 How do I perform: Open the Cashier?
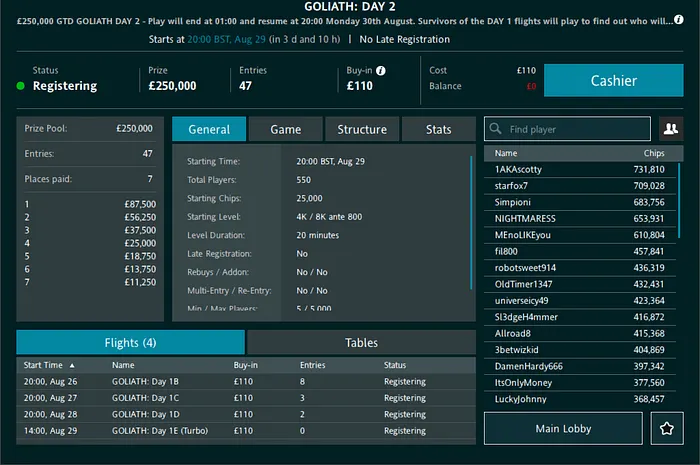[613, 81]
